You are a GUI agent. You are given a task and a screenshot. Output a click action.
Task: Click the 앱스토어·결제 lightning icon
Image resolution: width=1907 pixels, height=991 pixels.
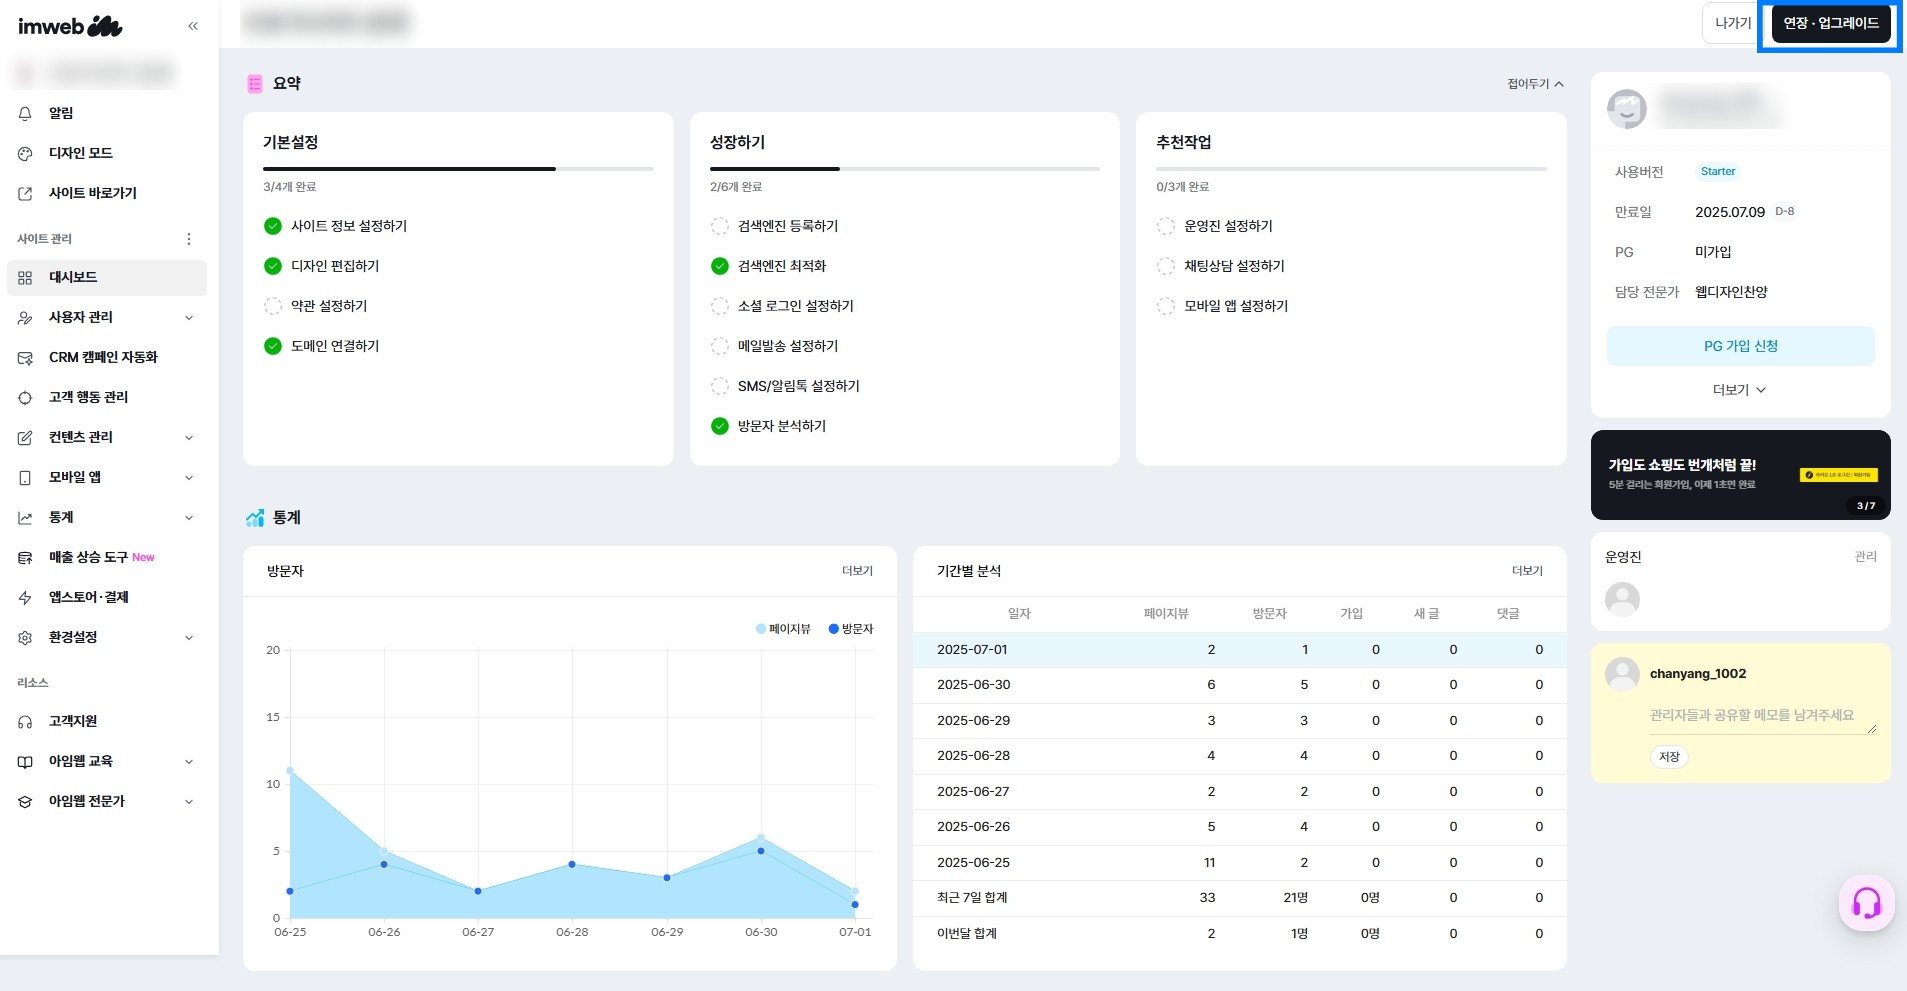click(x=25, y=598)
